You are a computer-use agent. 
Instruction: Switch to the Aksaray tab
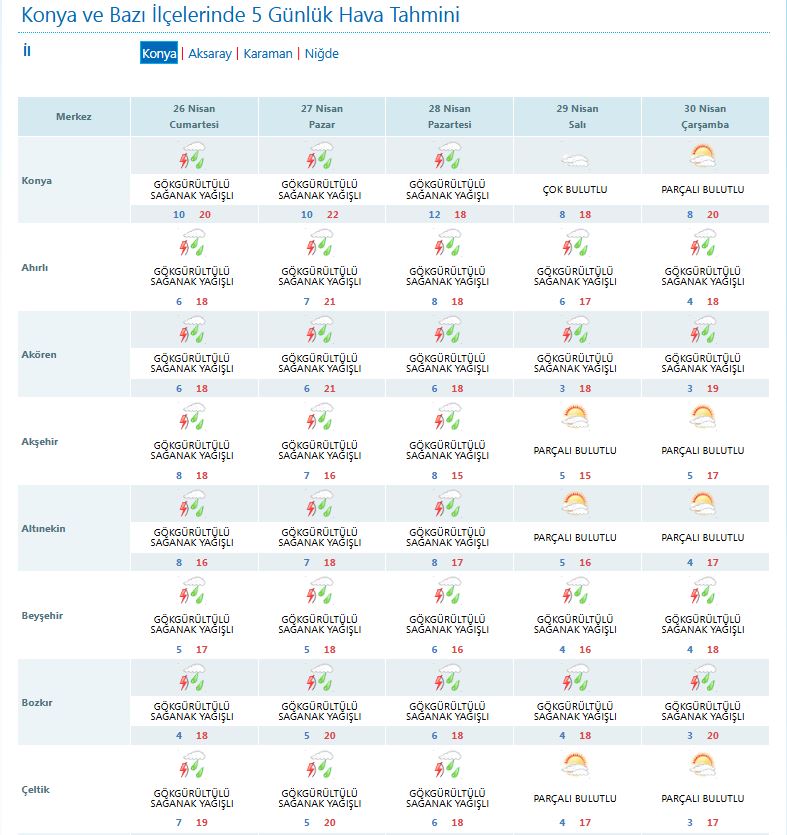[209, 54]
